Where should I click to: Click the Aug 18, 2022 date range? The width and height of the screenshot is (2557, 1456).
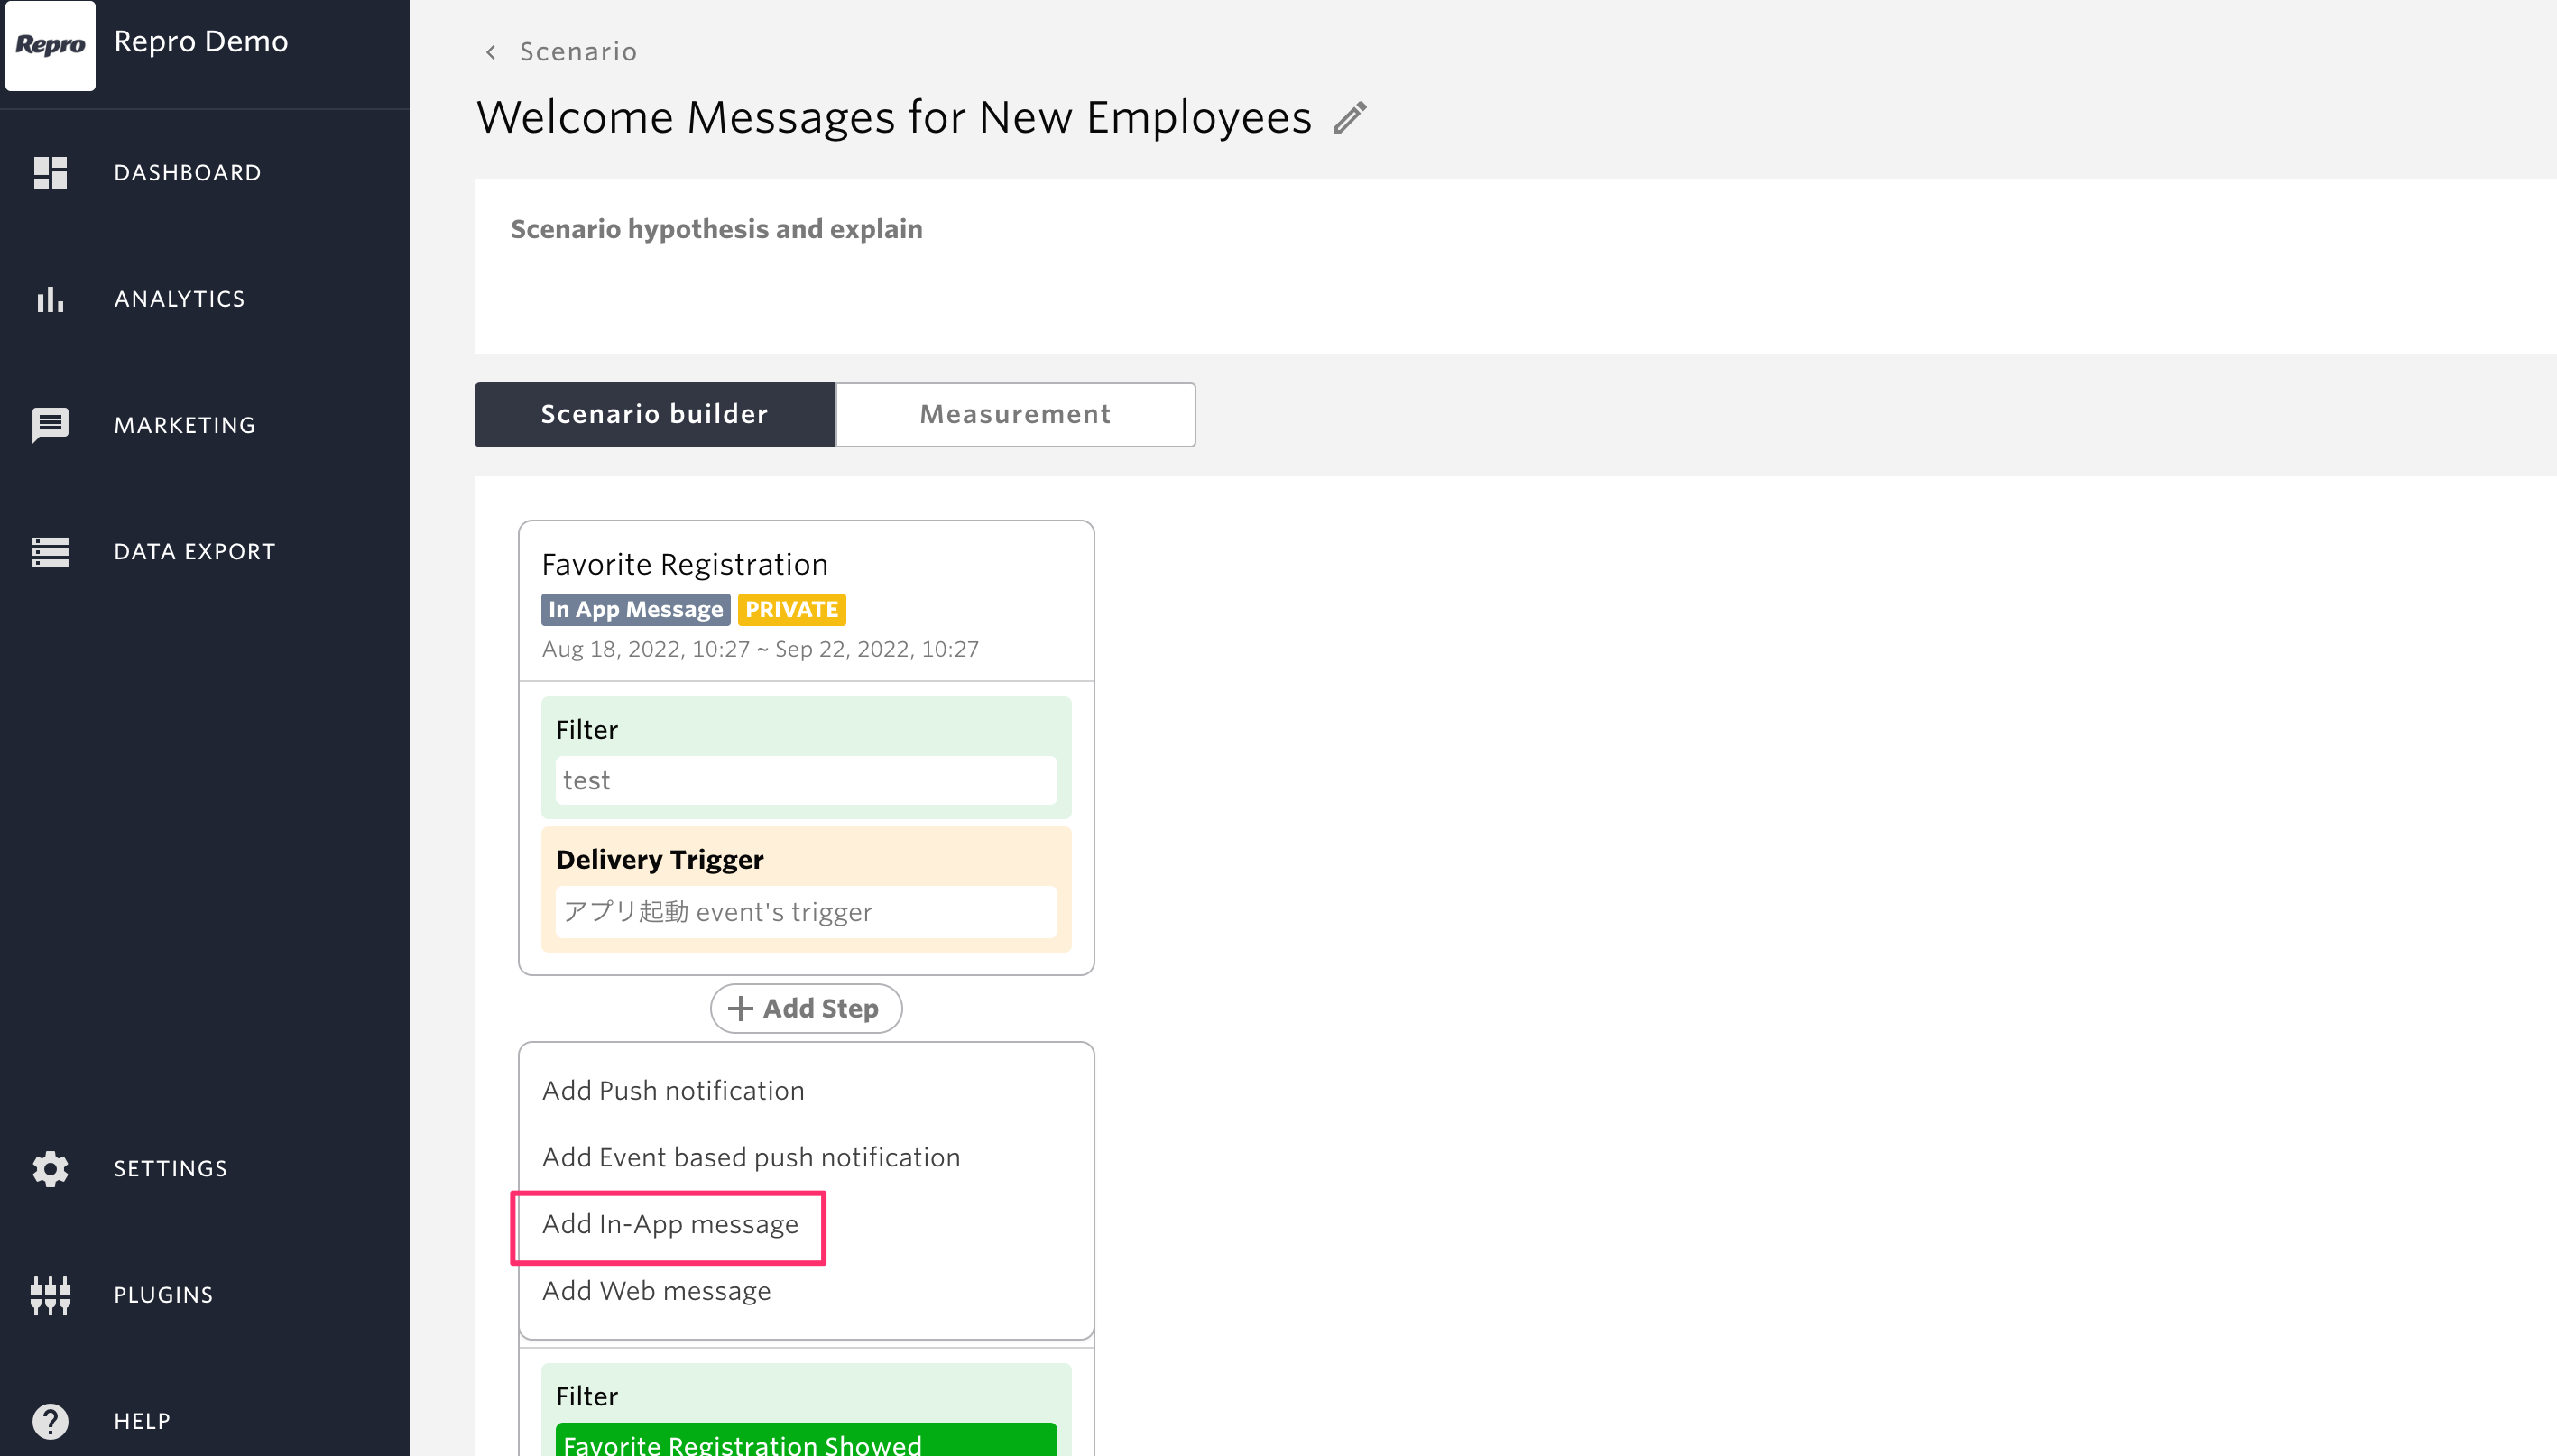tap(760, 649)
